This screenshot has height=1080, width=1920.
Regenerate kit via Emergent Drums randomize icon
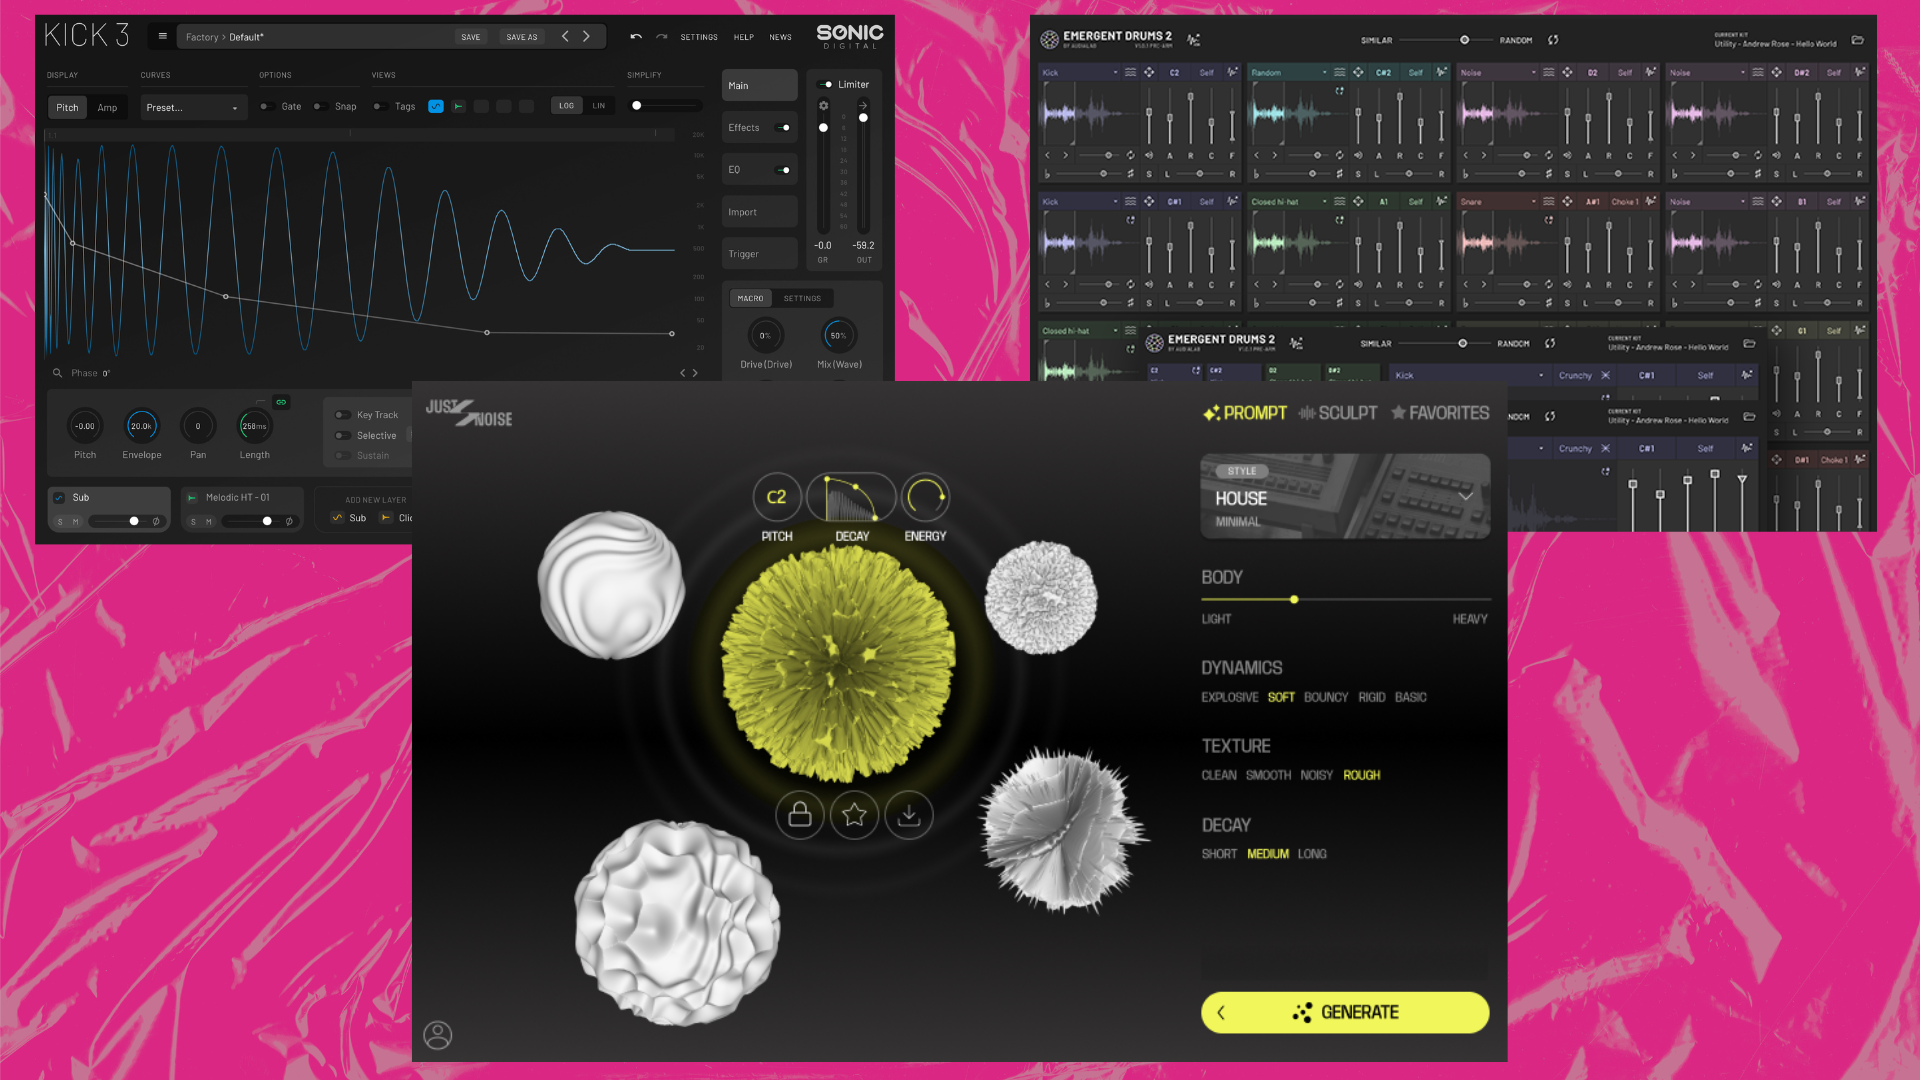pyautogui.click(x=1553, y=40)
